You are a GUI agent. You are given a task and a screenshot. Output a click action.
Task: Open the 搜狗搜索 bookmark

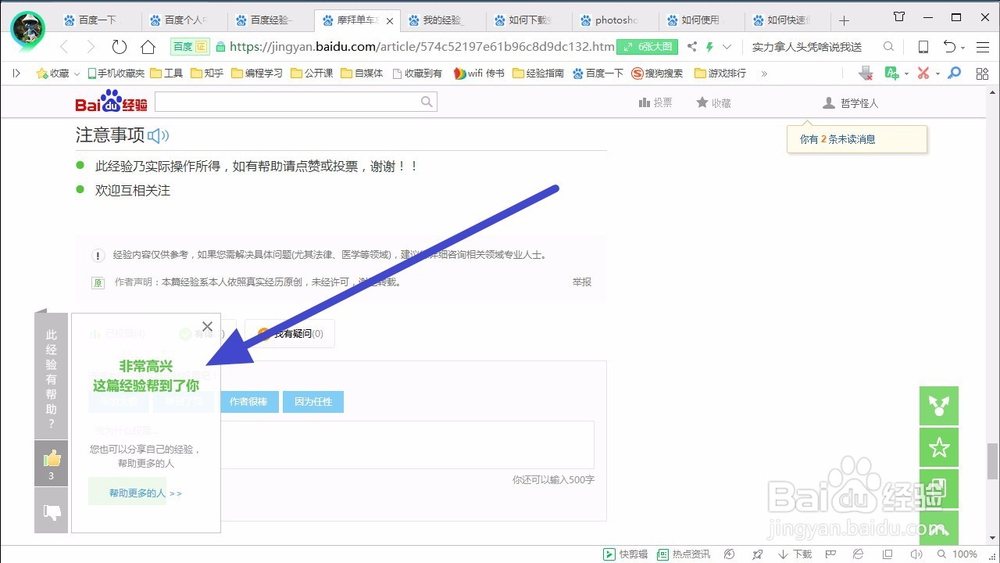click(657, 73)
